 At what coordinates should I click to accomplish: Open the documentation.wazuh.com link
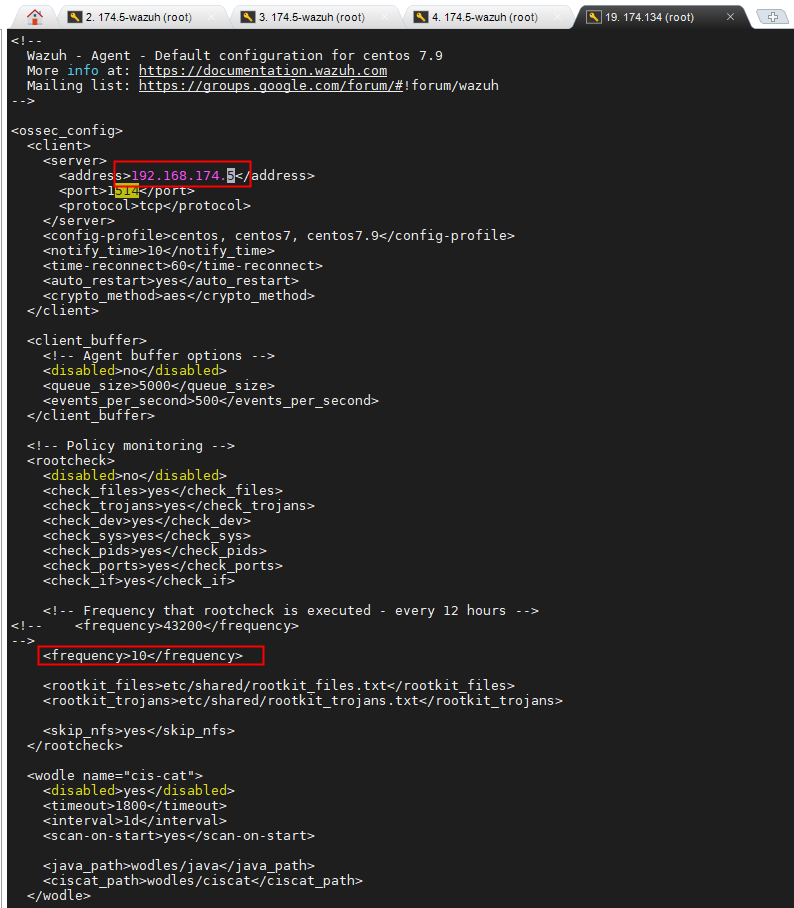click(x=263, y=71)
